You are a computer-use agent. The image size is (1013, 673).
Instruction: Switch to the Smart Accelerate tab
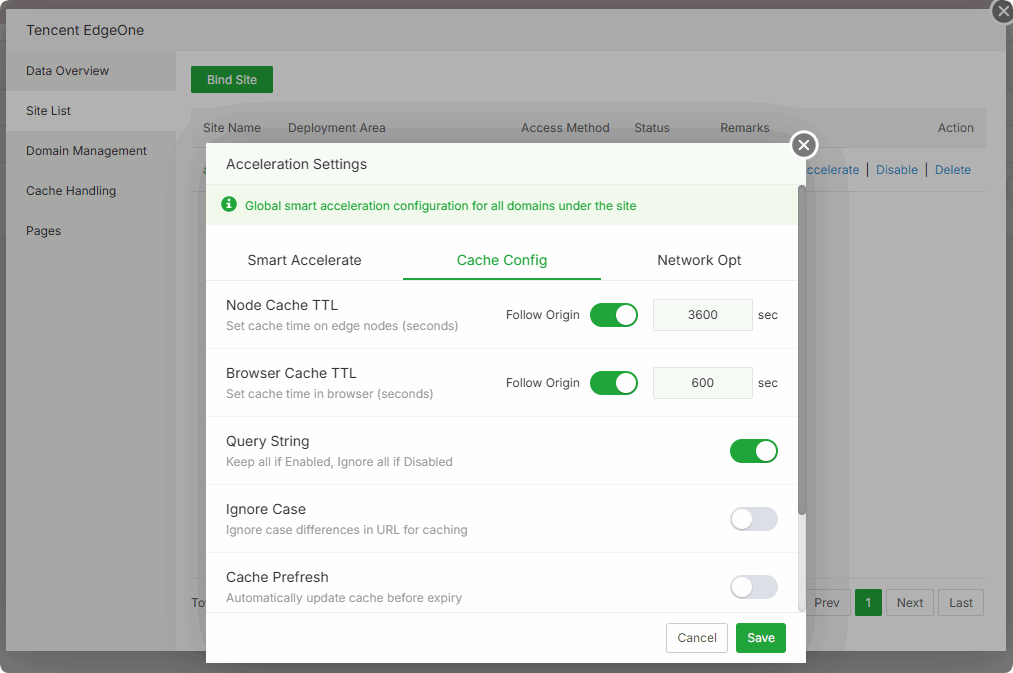[304, 260]
